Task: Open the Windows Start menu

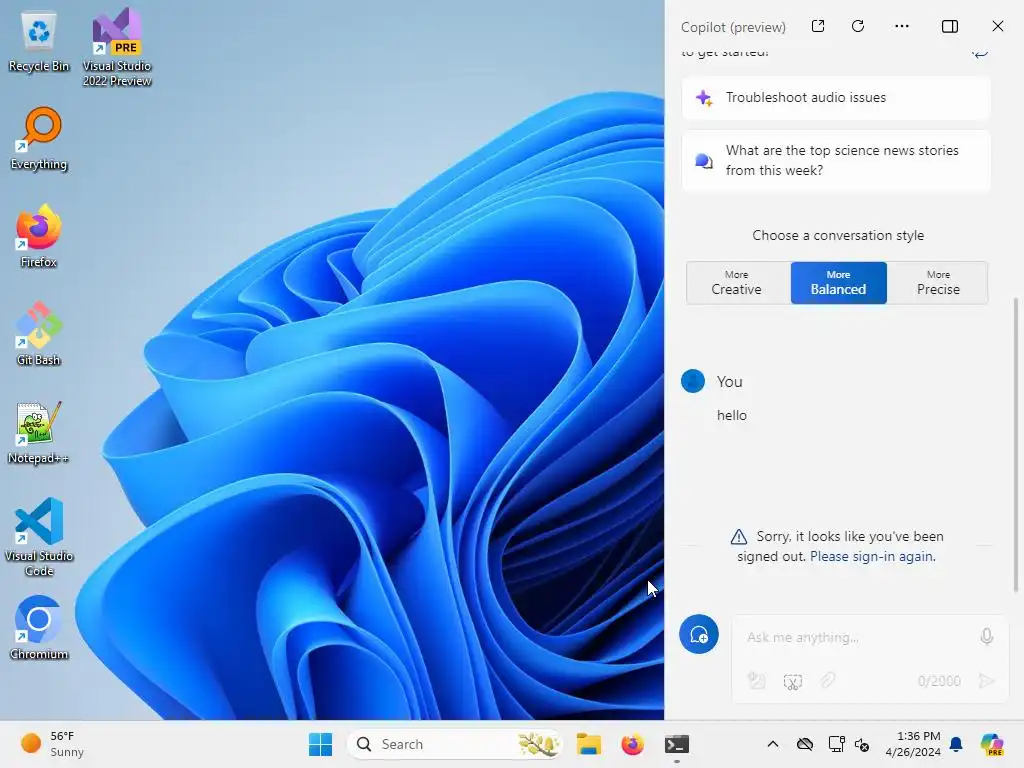Action: point(320,744)
